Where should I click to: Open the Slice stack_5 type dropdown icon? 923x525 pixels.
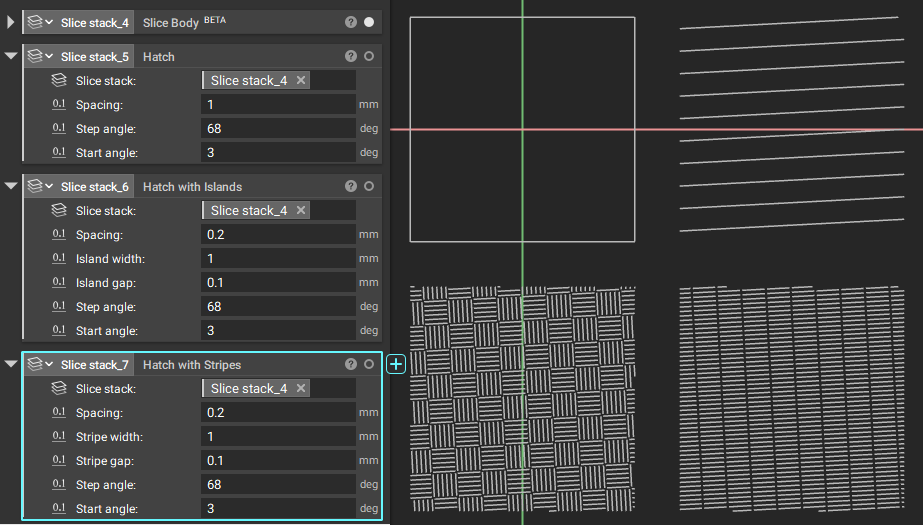pos(41,56)
